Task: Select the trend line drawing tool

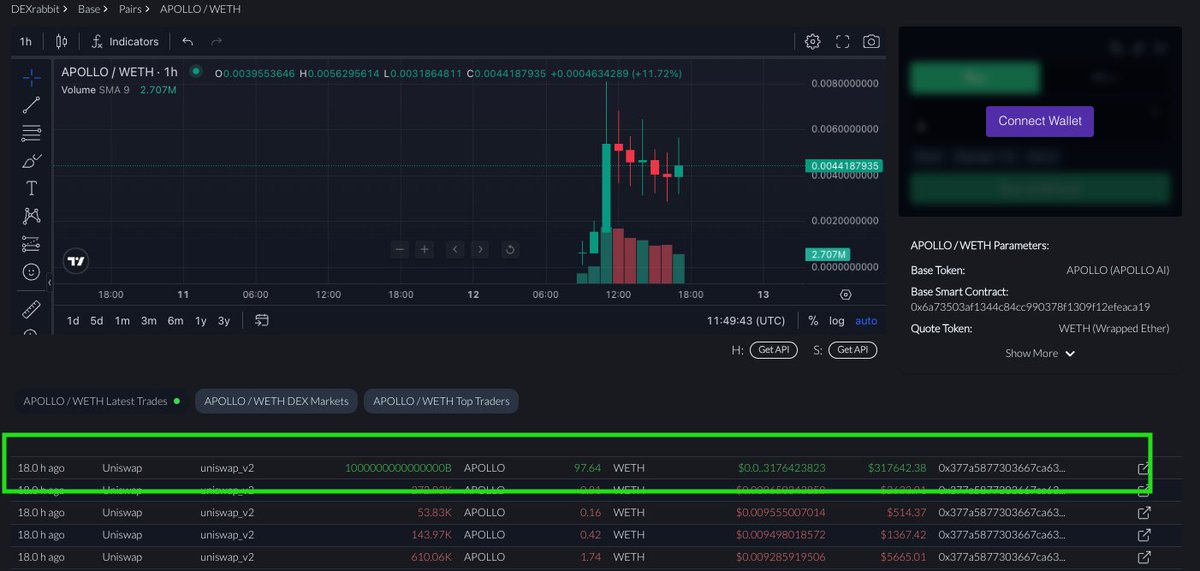Action: pyautogui.click(x=31, y=104)
